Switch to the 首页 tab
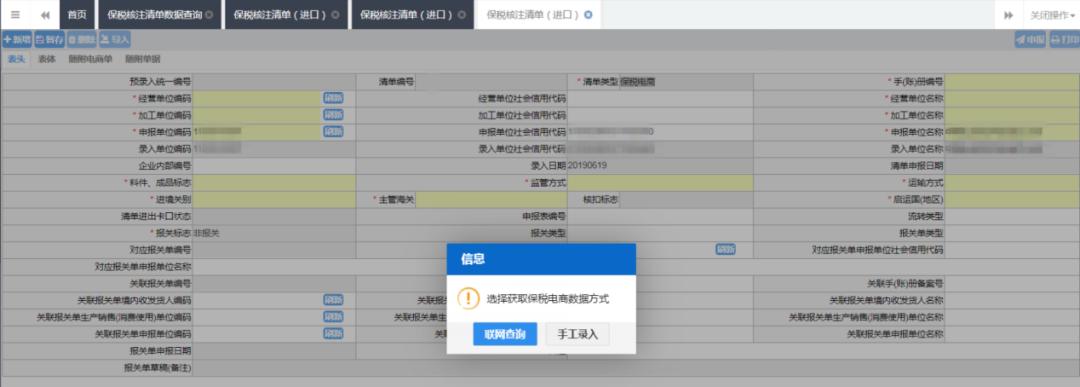 [77, 14]
